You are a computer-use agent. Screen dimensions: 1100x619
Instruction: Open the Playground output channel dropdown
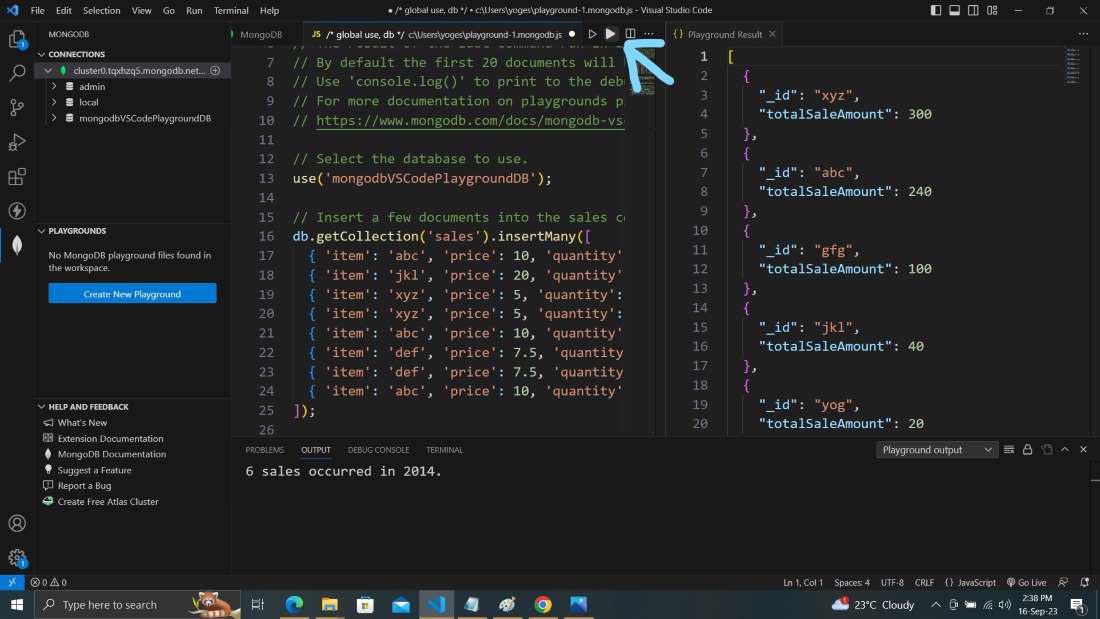click(937, 449)
